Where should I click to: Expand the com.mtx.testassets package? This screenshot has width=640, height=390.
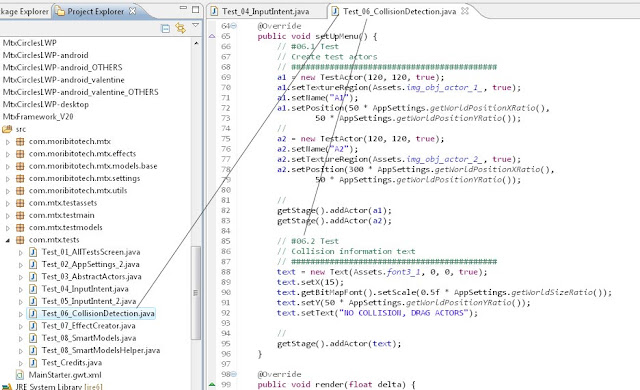click(x=8, y=204)
